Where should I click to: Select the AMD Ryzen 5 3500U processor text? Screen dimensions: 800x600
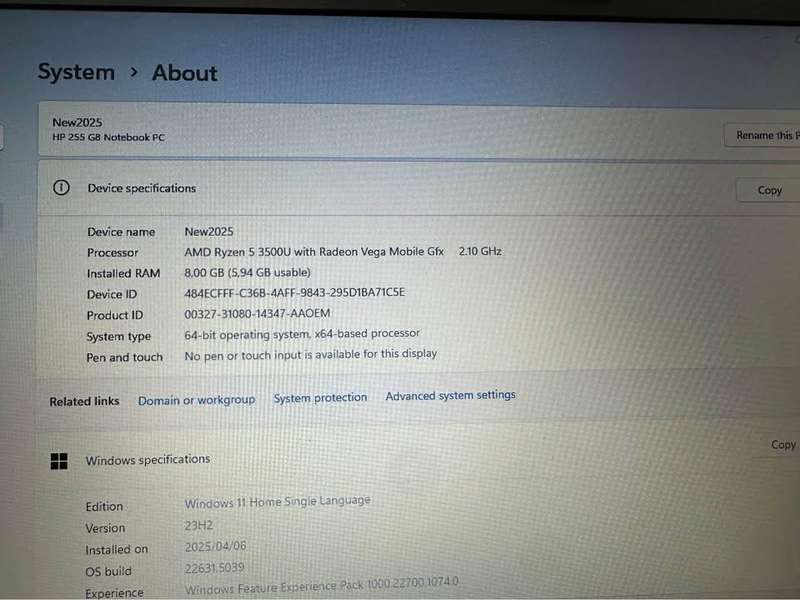pos(314,252)
